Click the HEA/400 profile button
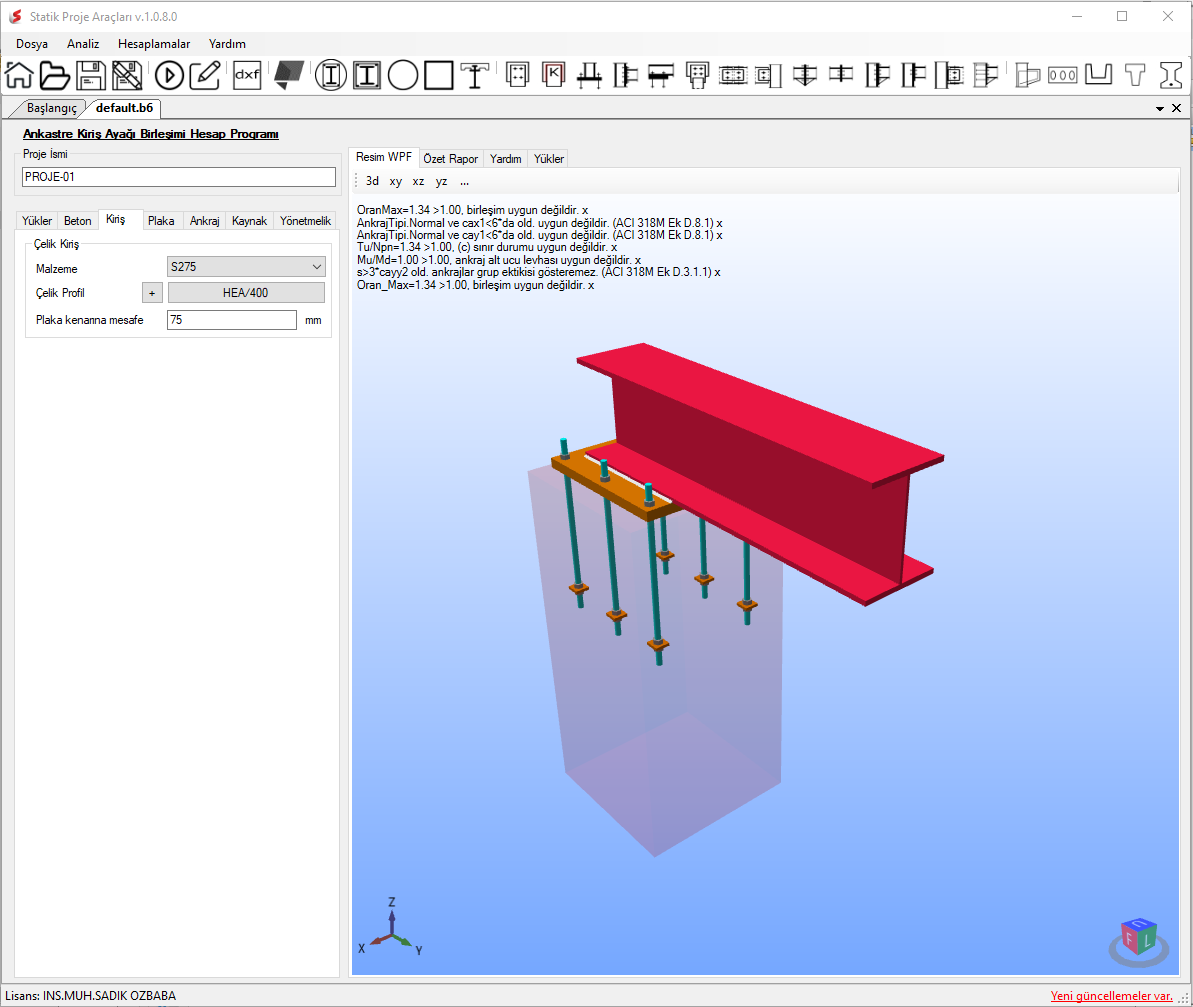Viewport: 1193px width, 1007px height. [x=246, y=293]
